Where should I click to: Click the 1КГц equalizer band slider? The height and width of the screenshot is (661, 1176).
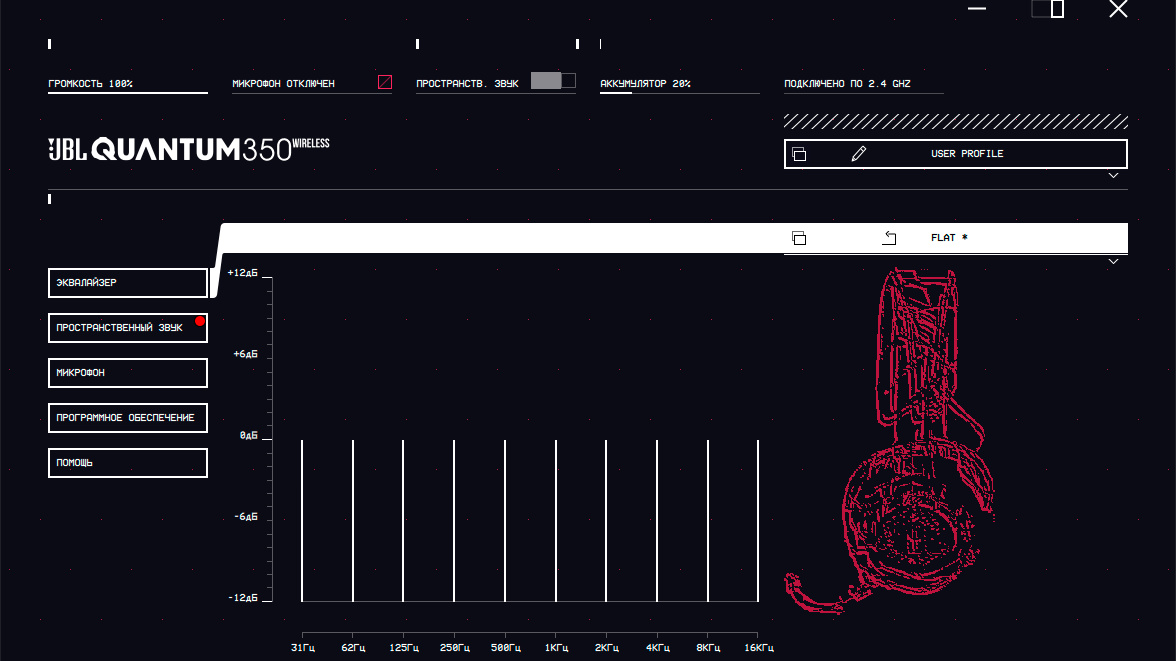[x=556, y=520]
